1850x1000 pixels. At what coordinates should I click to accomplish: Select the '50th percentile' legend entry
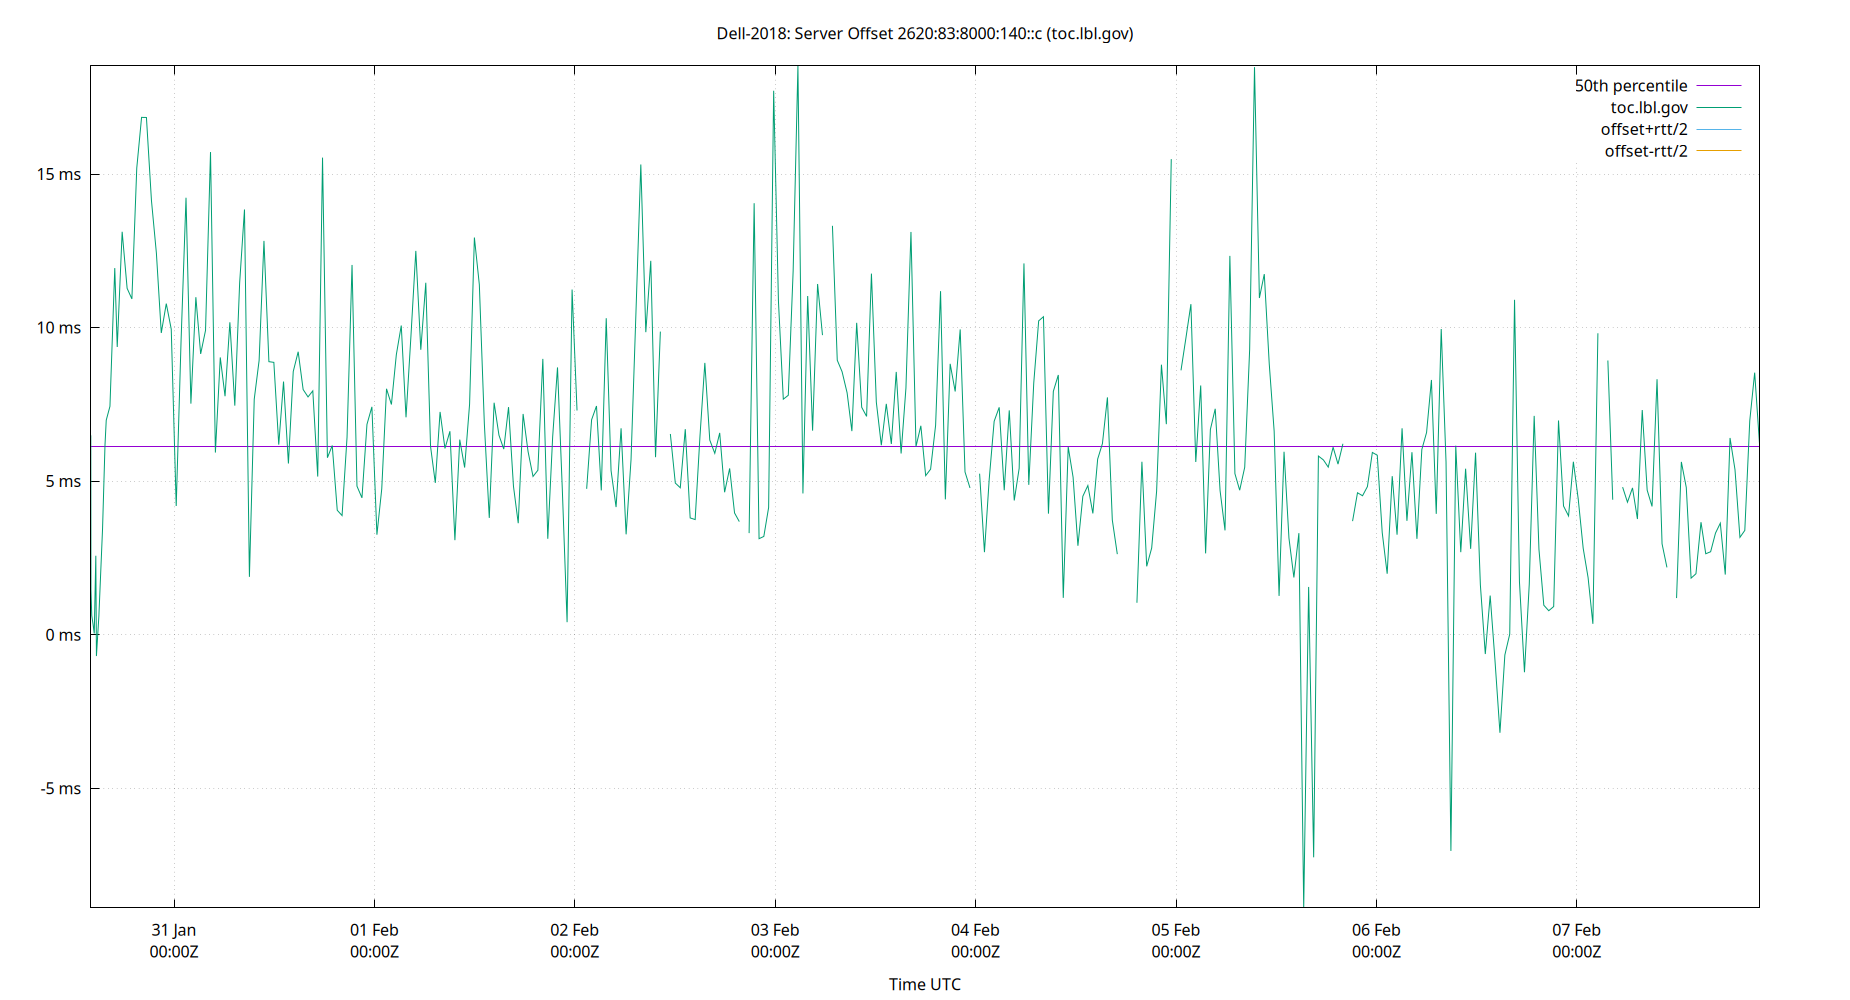point(1630,85)
